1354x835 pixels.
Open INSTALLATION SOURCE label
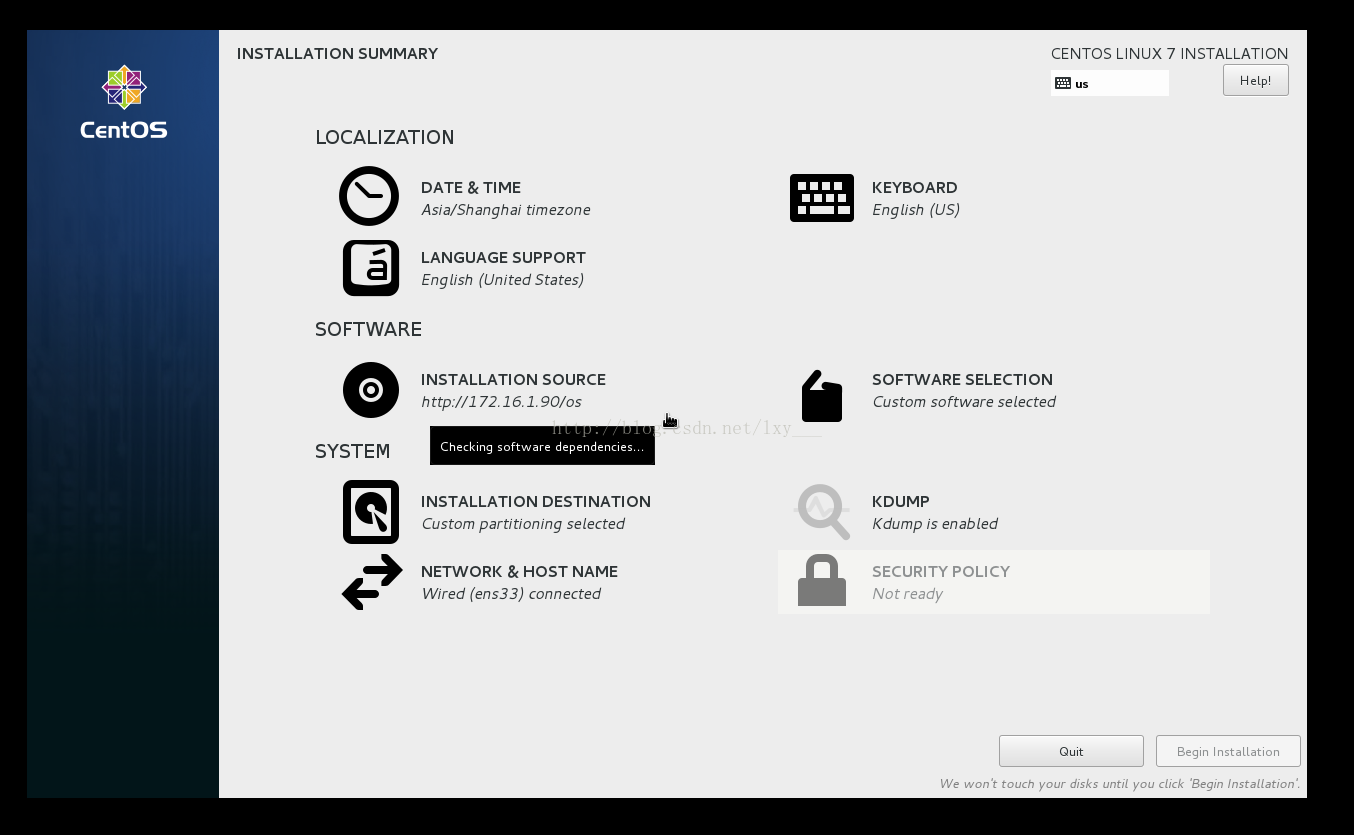tap(513, 380)
